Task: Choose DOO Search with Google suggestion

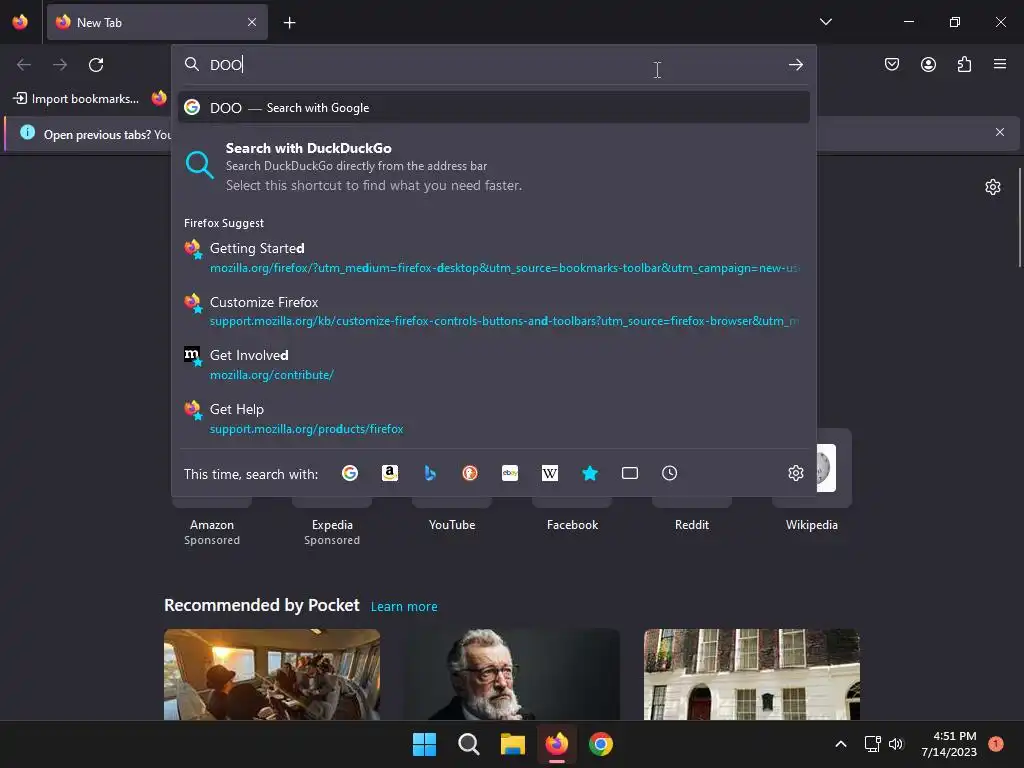Action: [x=494, y=108]
